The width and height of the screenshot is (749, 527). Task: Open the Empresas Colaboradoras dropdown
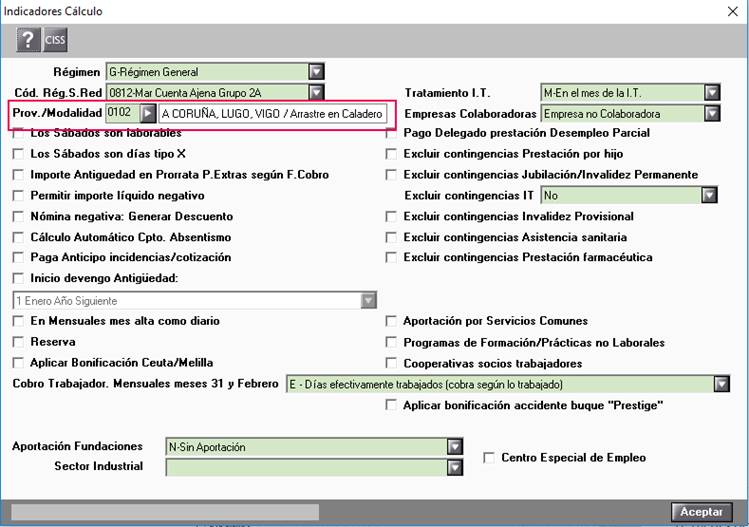pyautogui.click(x=712, y=113)
